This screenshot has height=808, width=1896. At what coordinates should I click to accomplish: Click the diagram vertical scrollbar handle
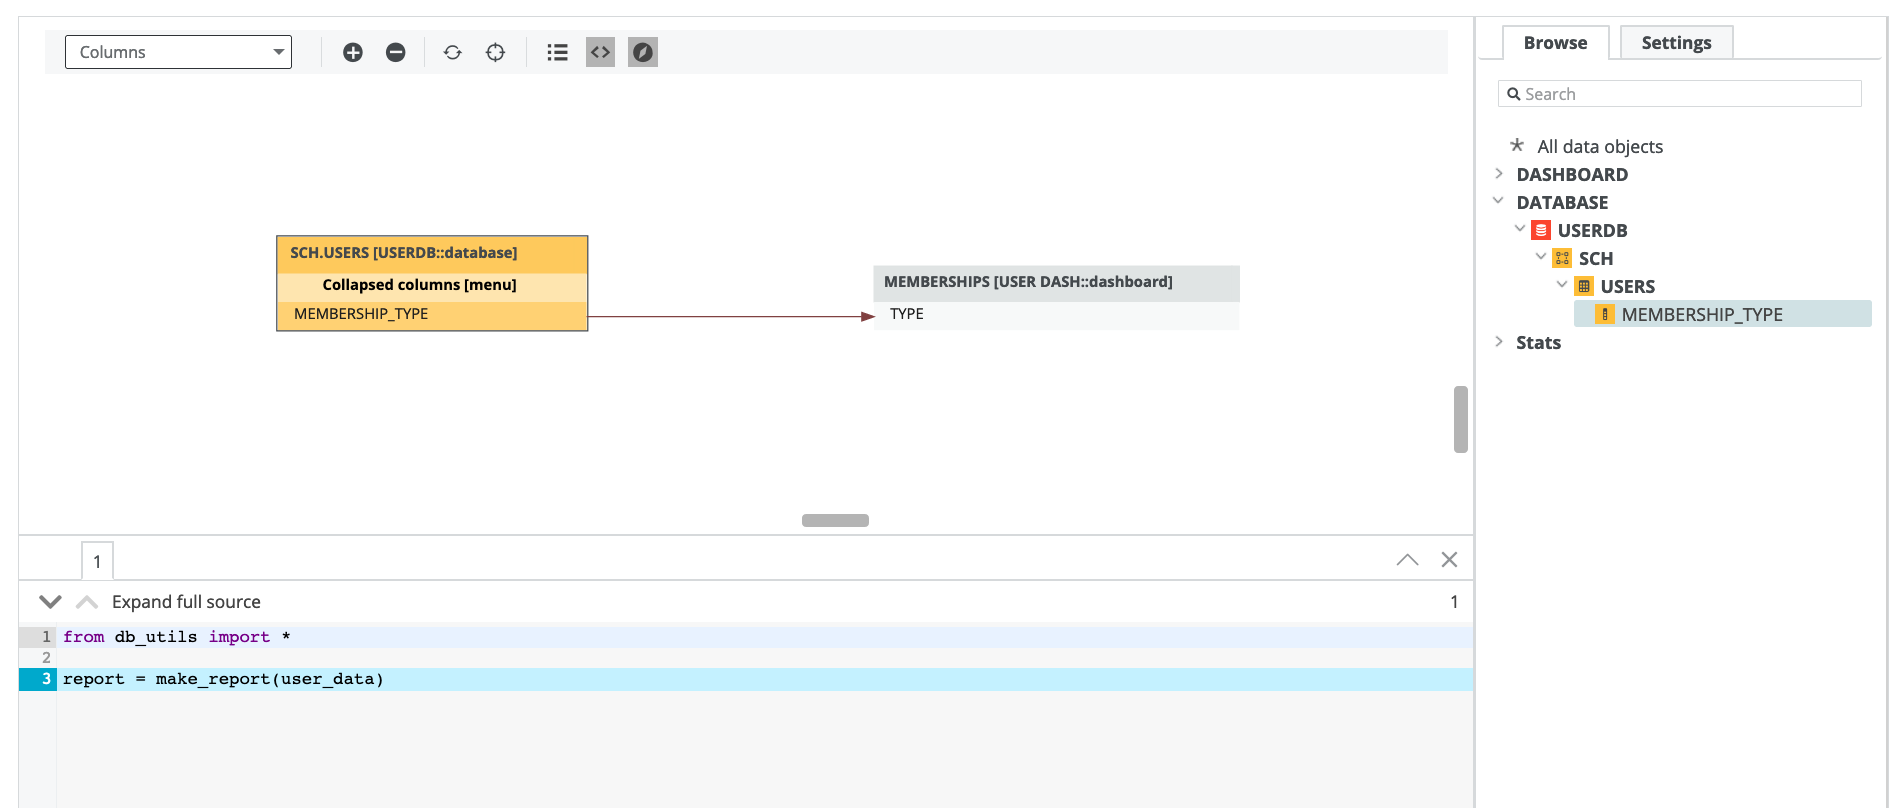click(x=1460, y=419)
